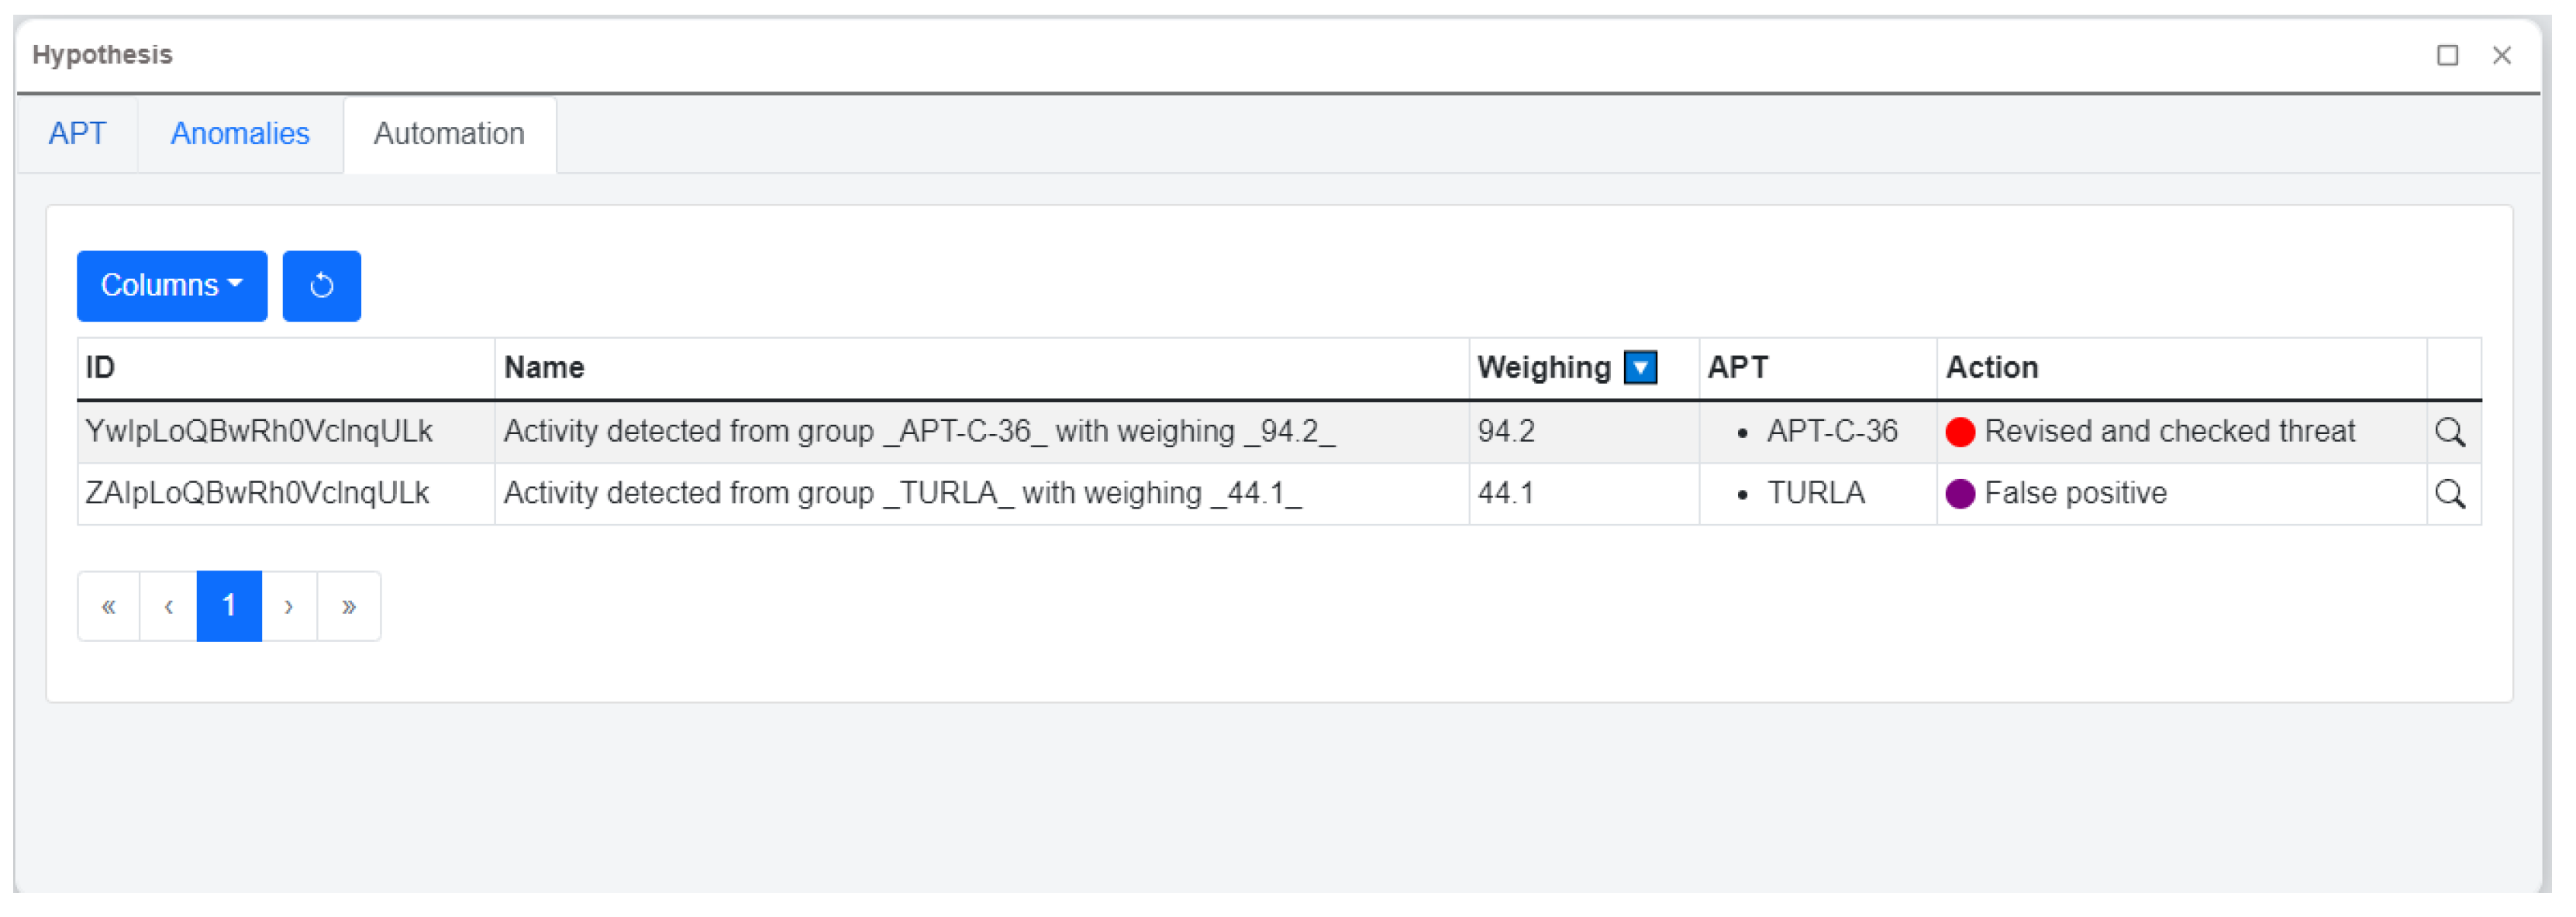Viewport: 2576px width, 917px height.
Task: Go to next page
Action: click(x=289, y=606)
